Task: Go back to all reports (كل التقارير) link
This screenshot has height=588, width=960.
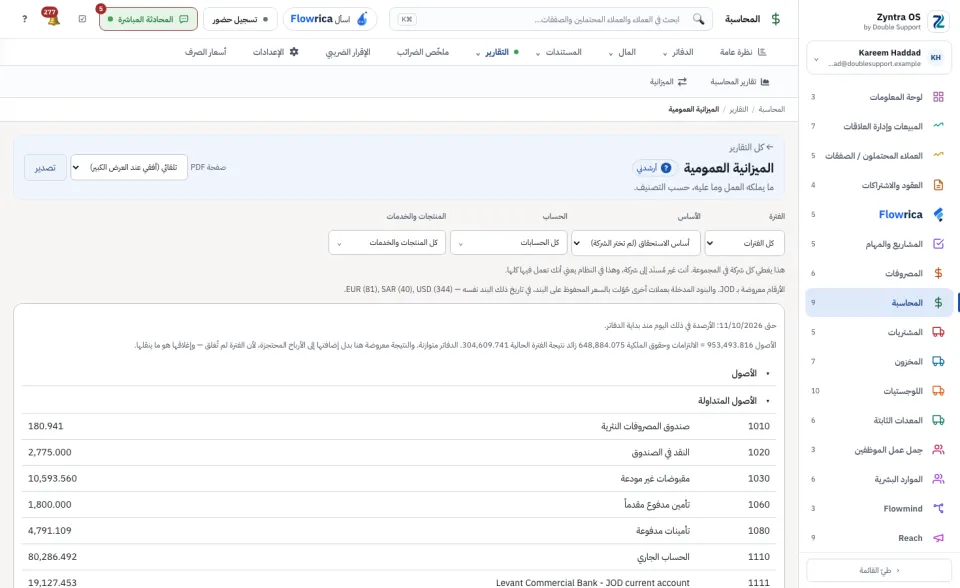Action: pos(751,148)
